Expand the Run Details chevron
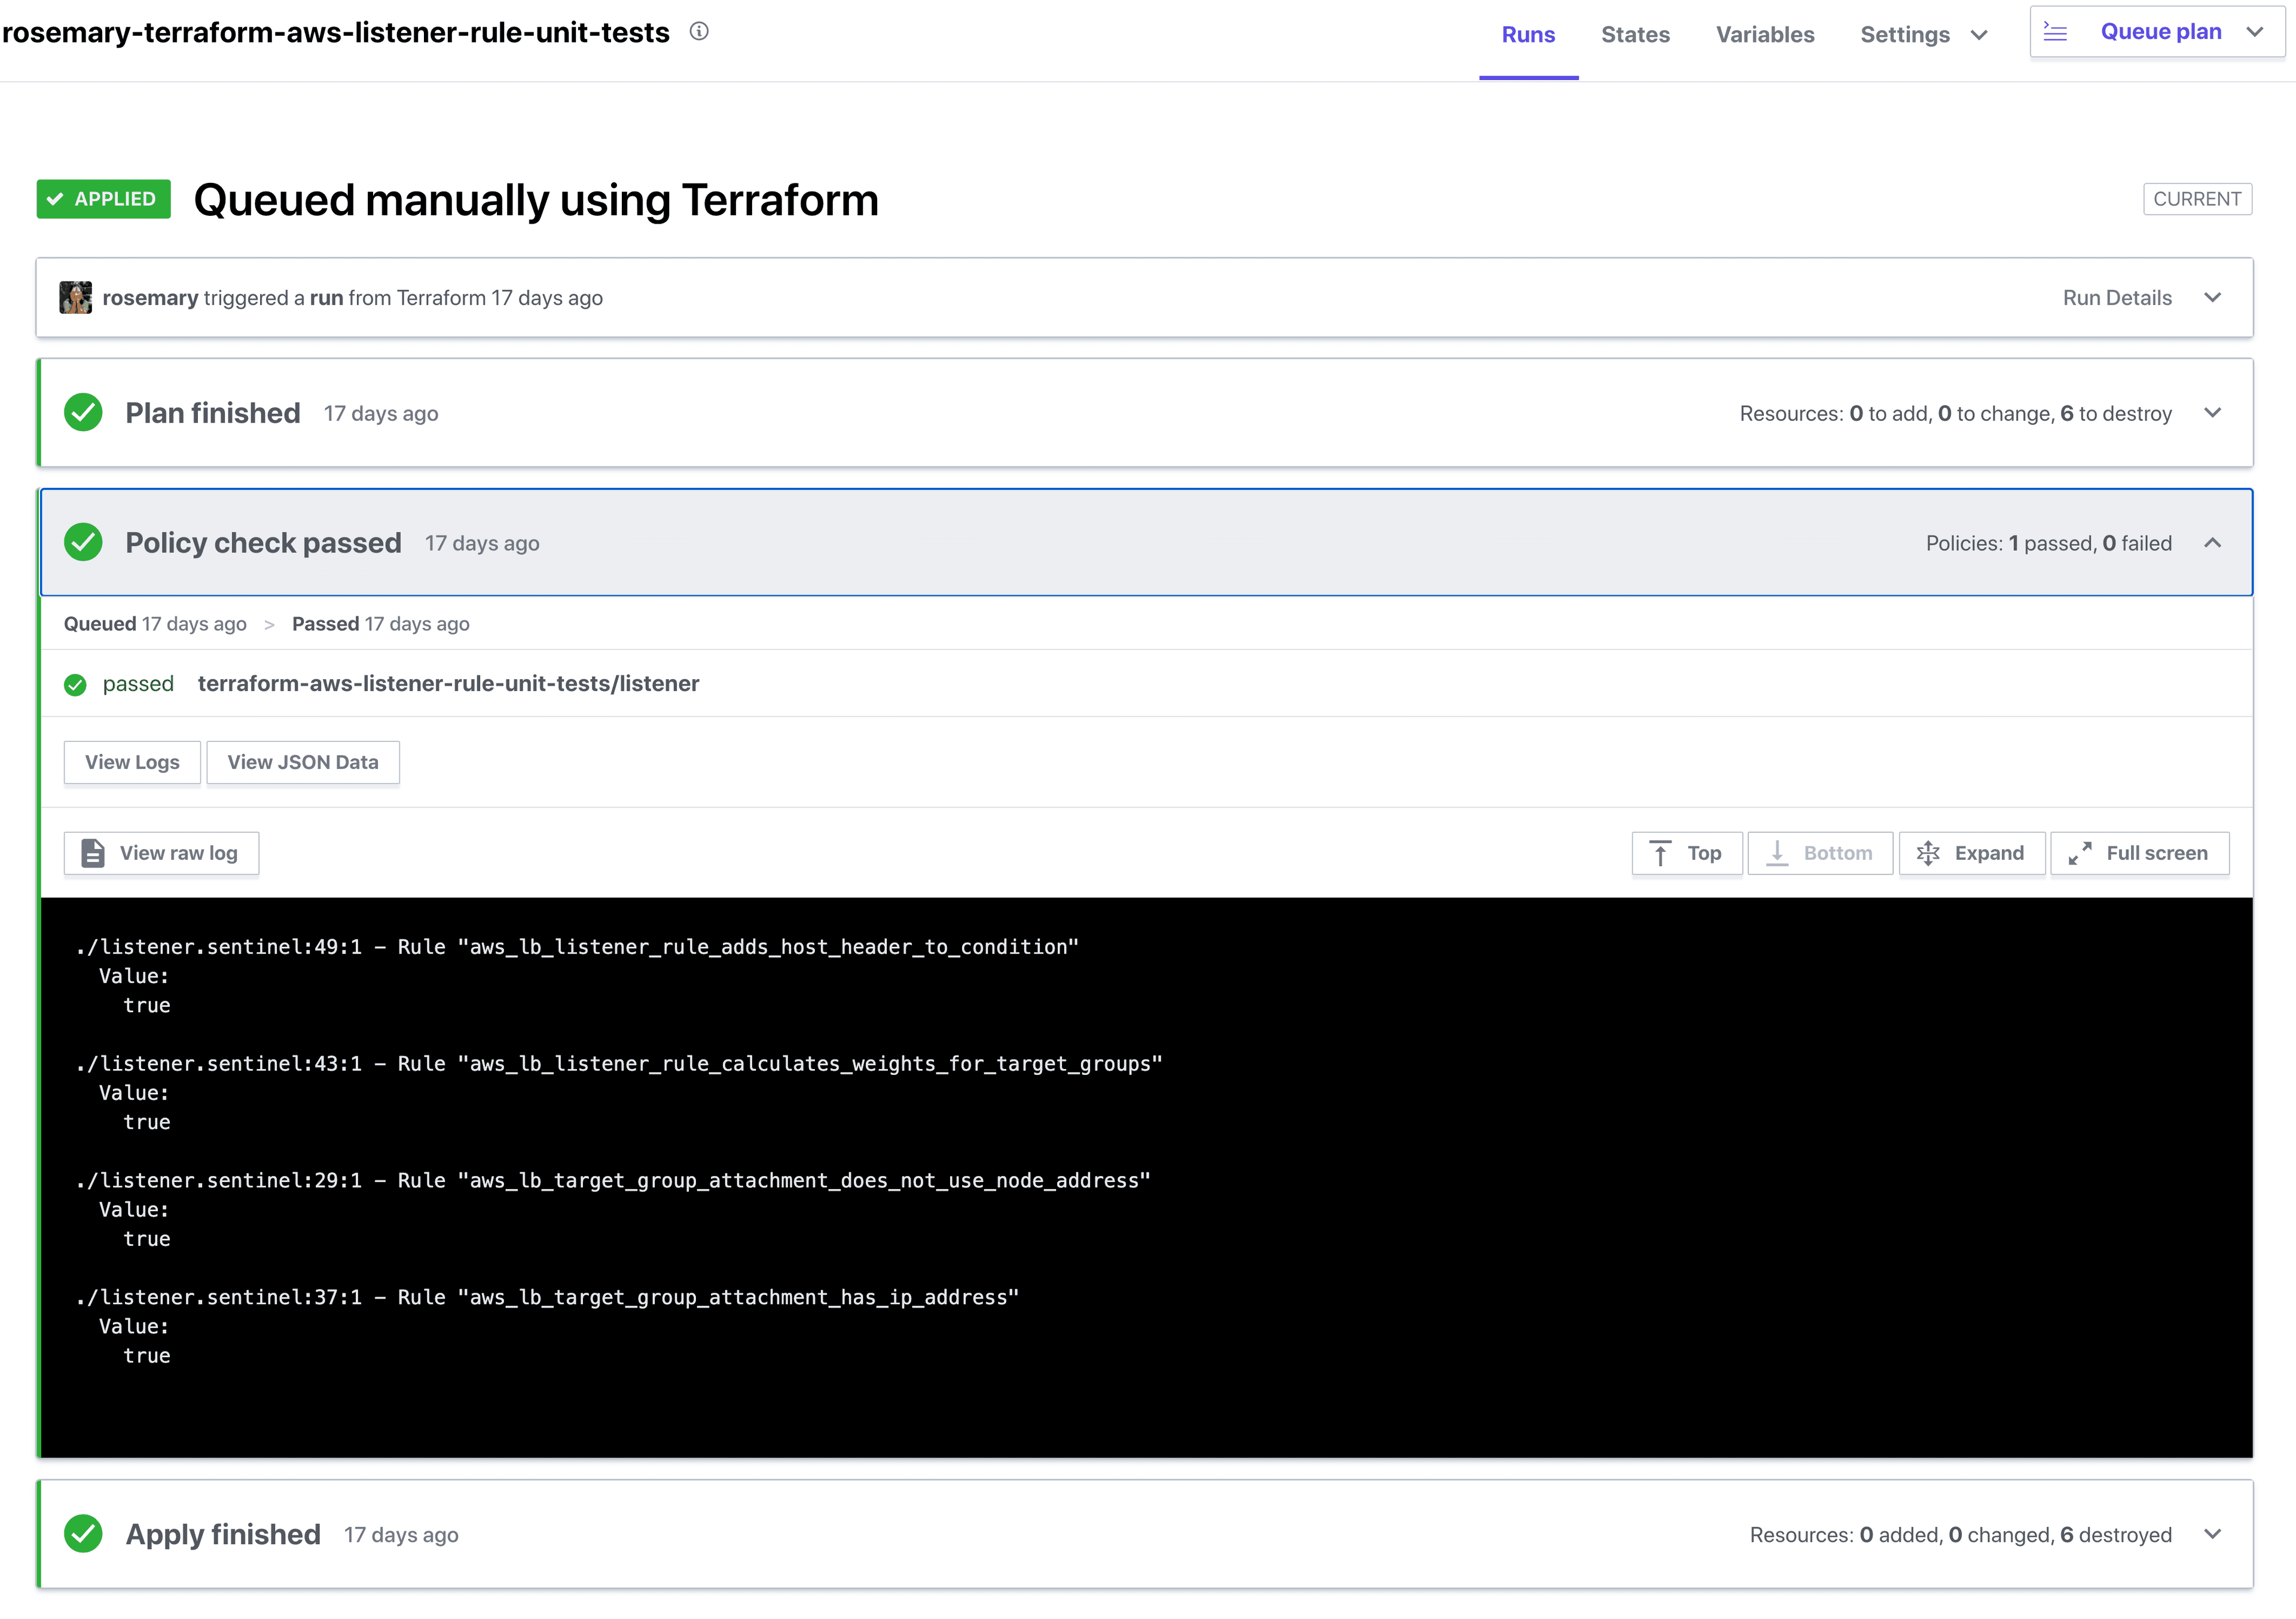The height and width of the screenshot is (1619, 2296). [2213, 298]
